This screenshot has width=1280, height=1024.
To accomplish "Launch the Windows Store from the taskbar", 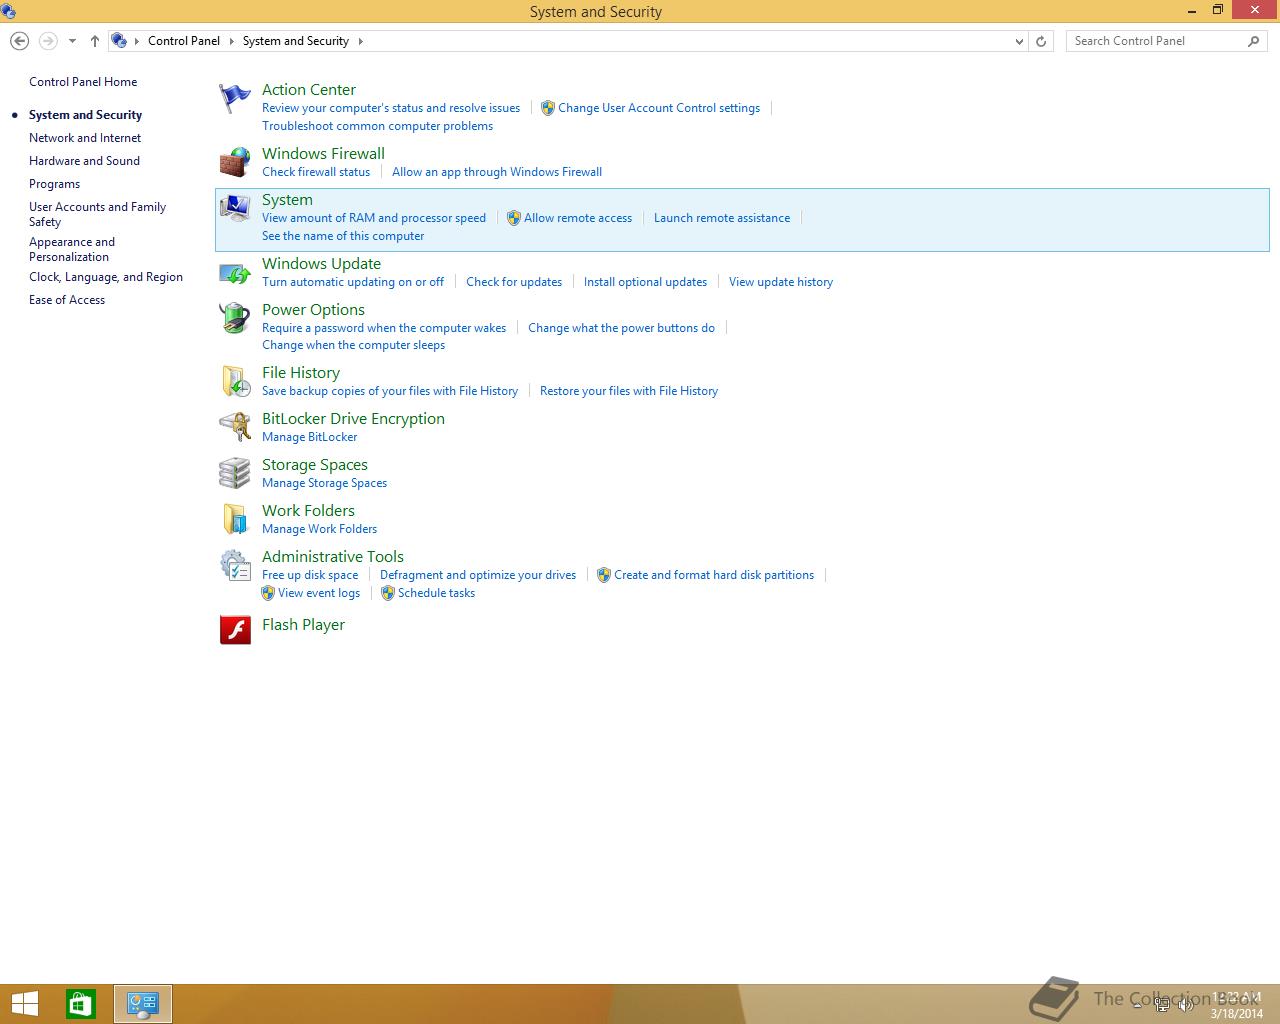I will tap(81, 1004).
